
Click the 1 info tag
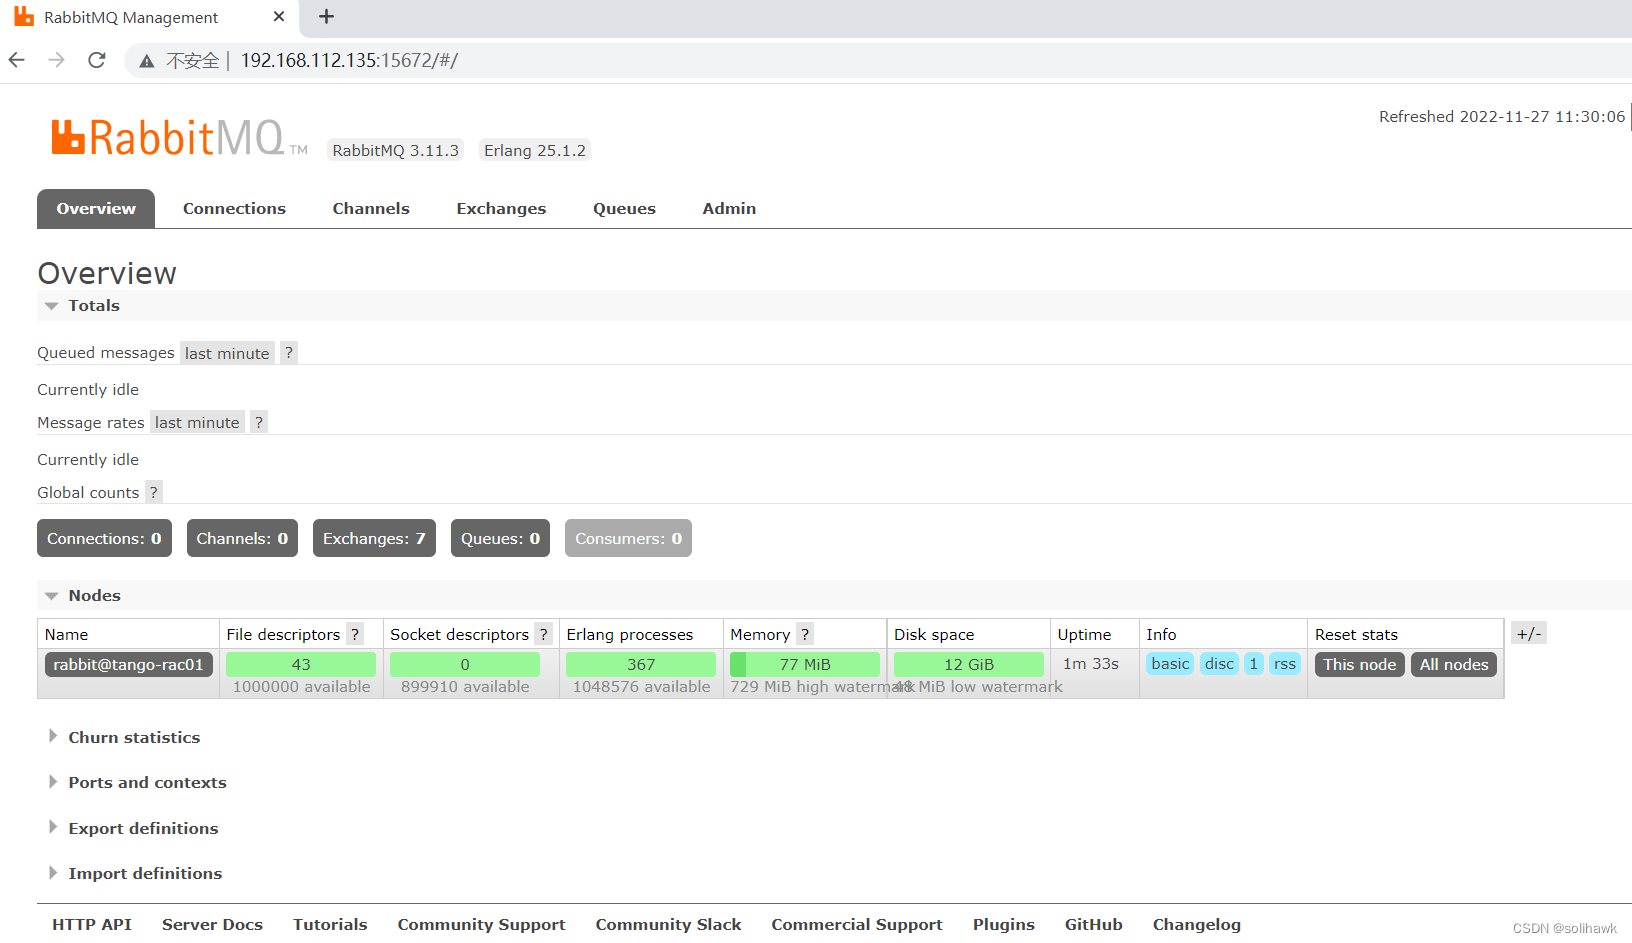[x=1254, y=663]
